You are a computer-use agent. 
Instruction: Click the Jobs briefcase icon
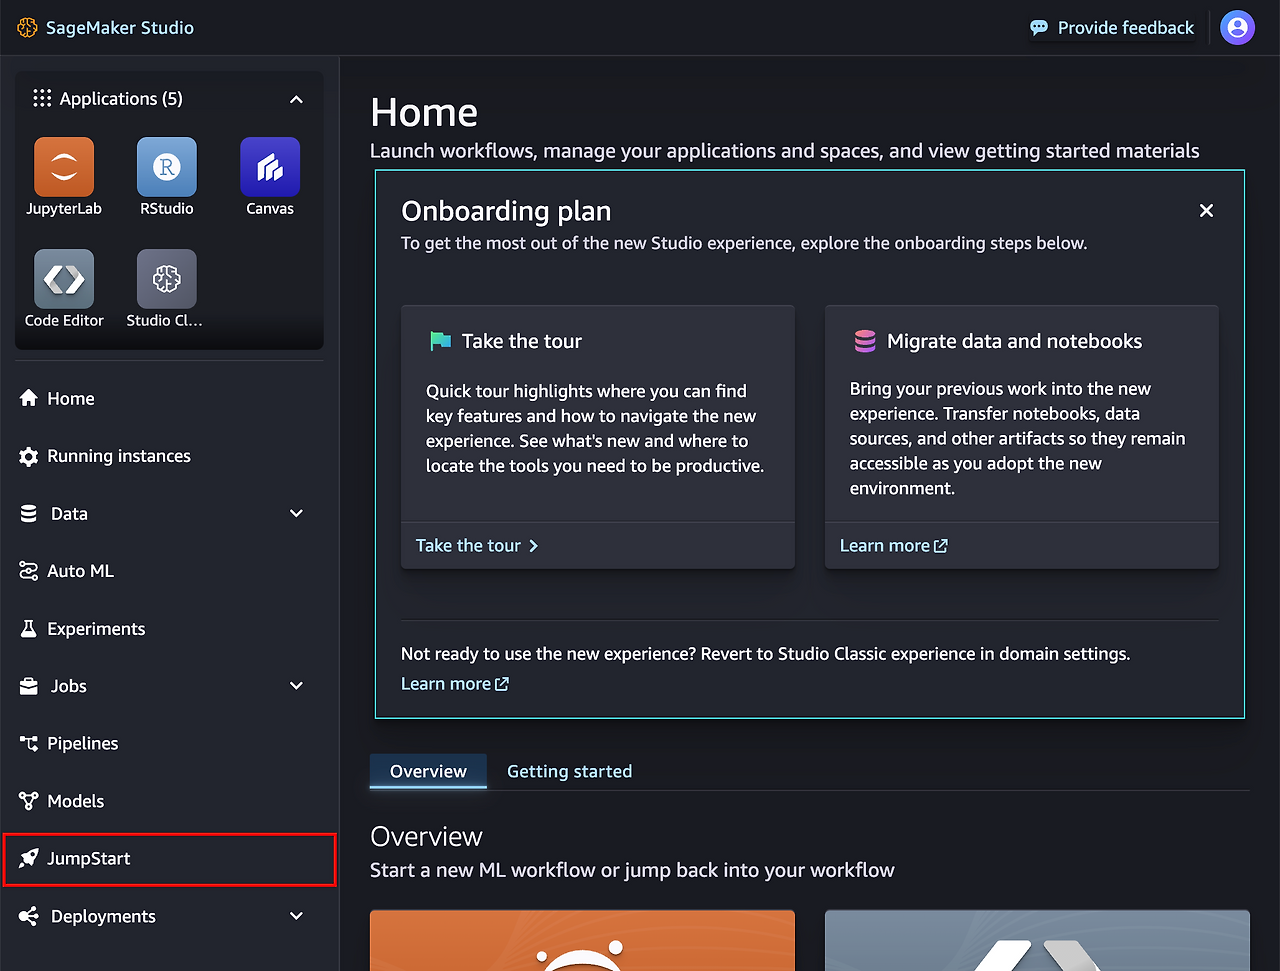click(x=29, y=686)
